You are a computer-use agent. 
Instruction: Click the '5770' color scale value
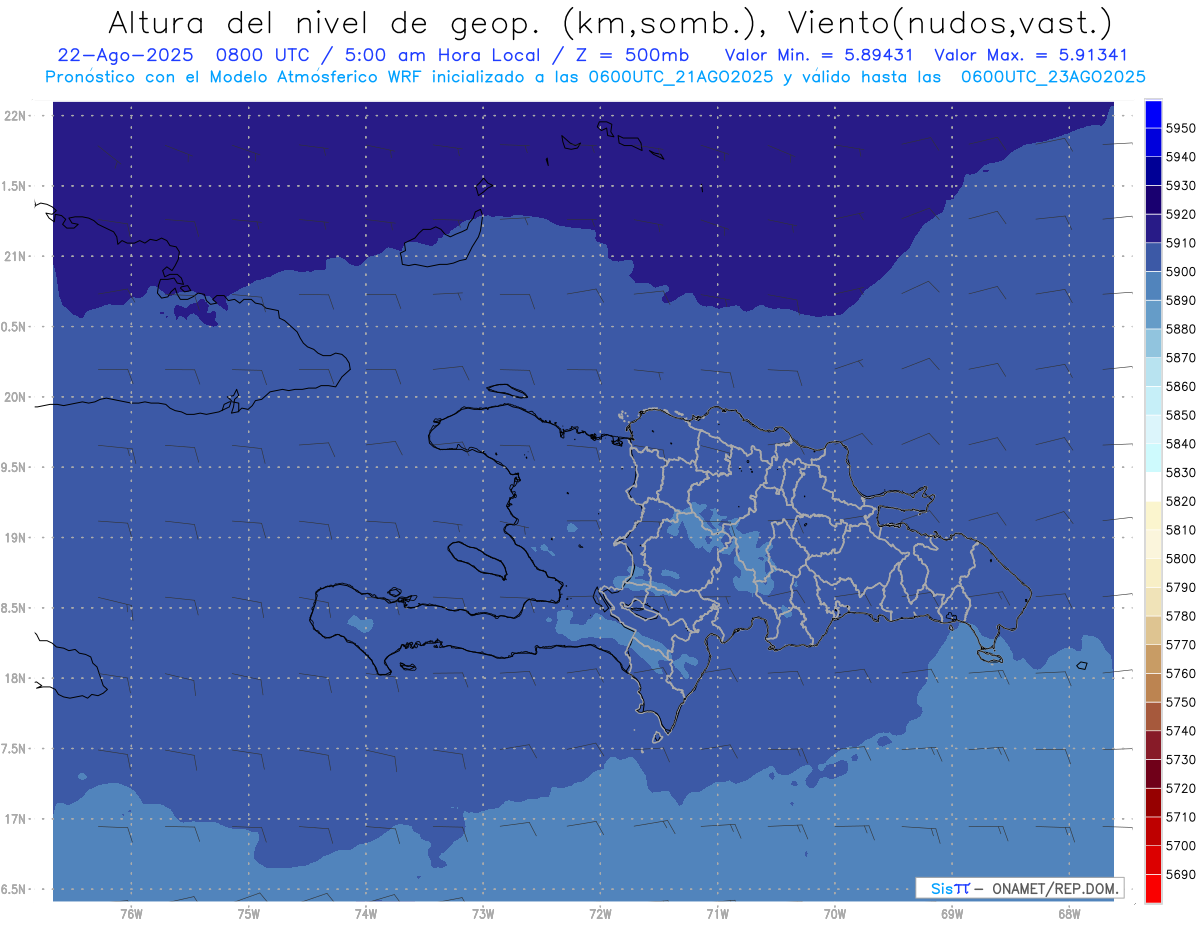point(1181,645)
